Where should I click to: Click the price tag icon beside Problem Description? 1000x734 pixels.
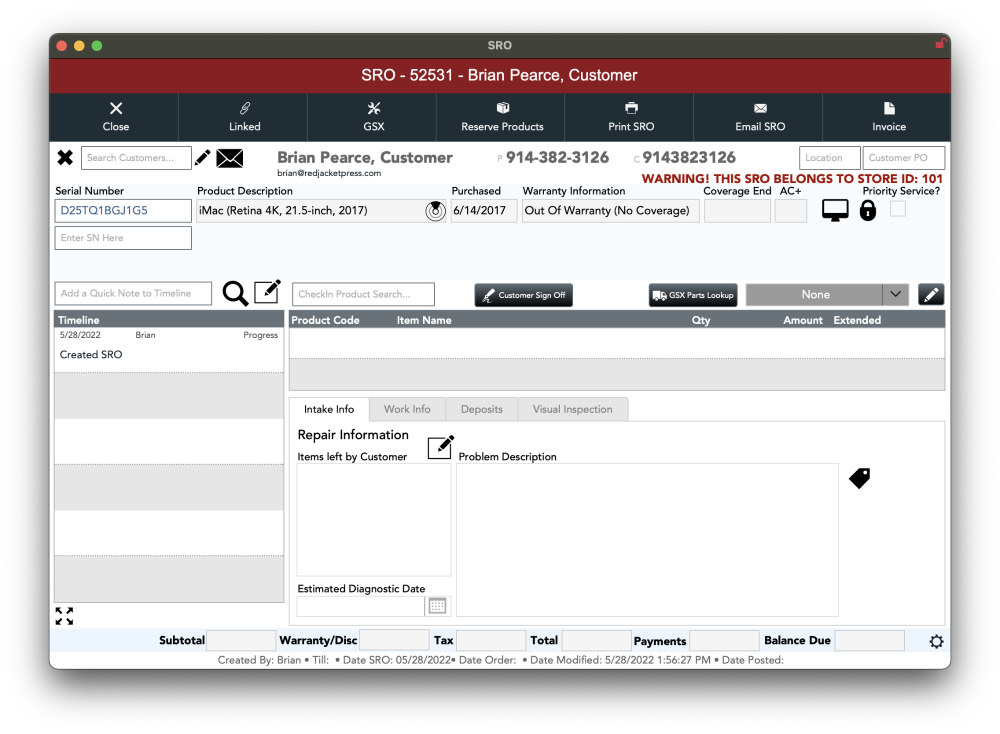point(859,478)
